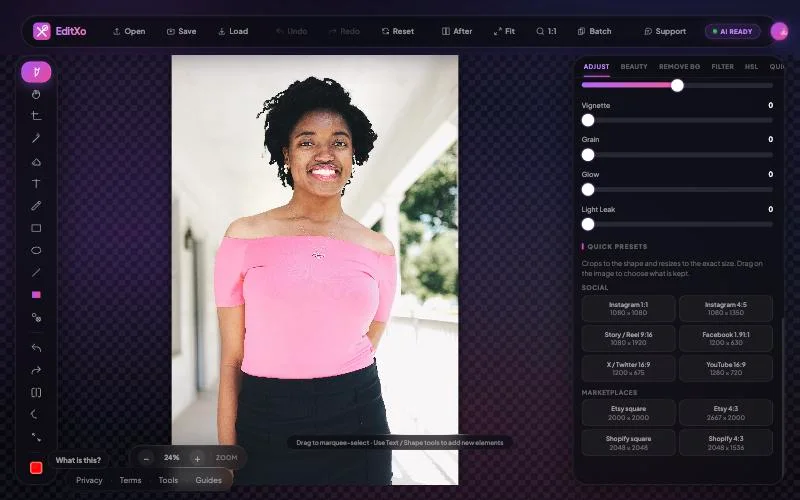Image resolution: width=800 pixels, height=500 pixels.
Task: Click the Vignette slider handle
Action: (588, 120)
